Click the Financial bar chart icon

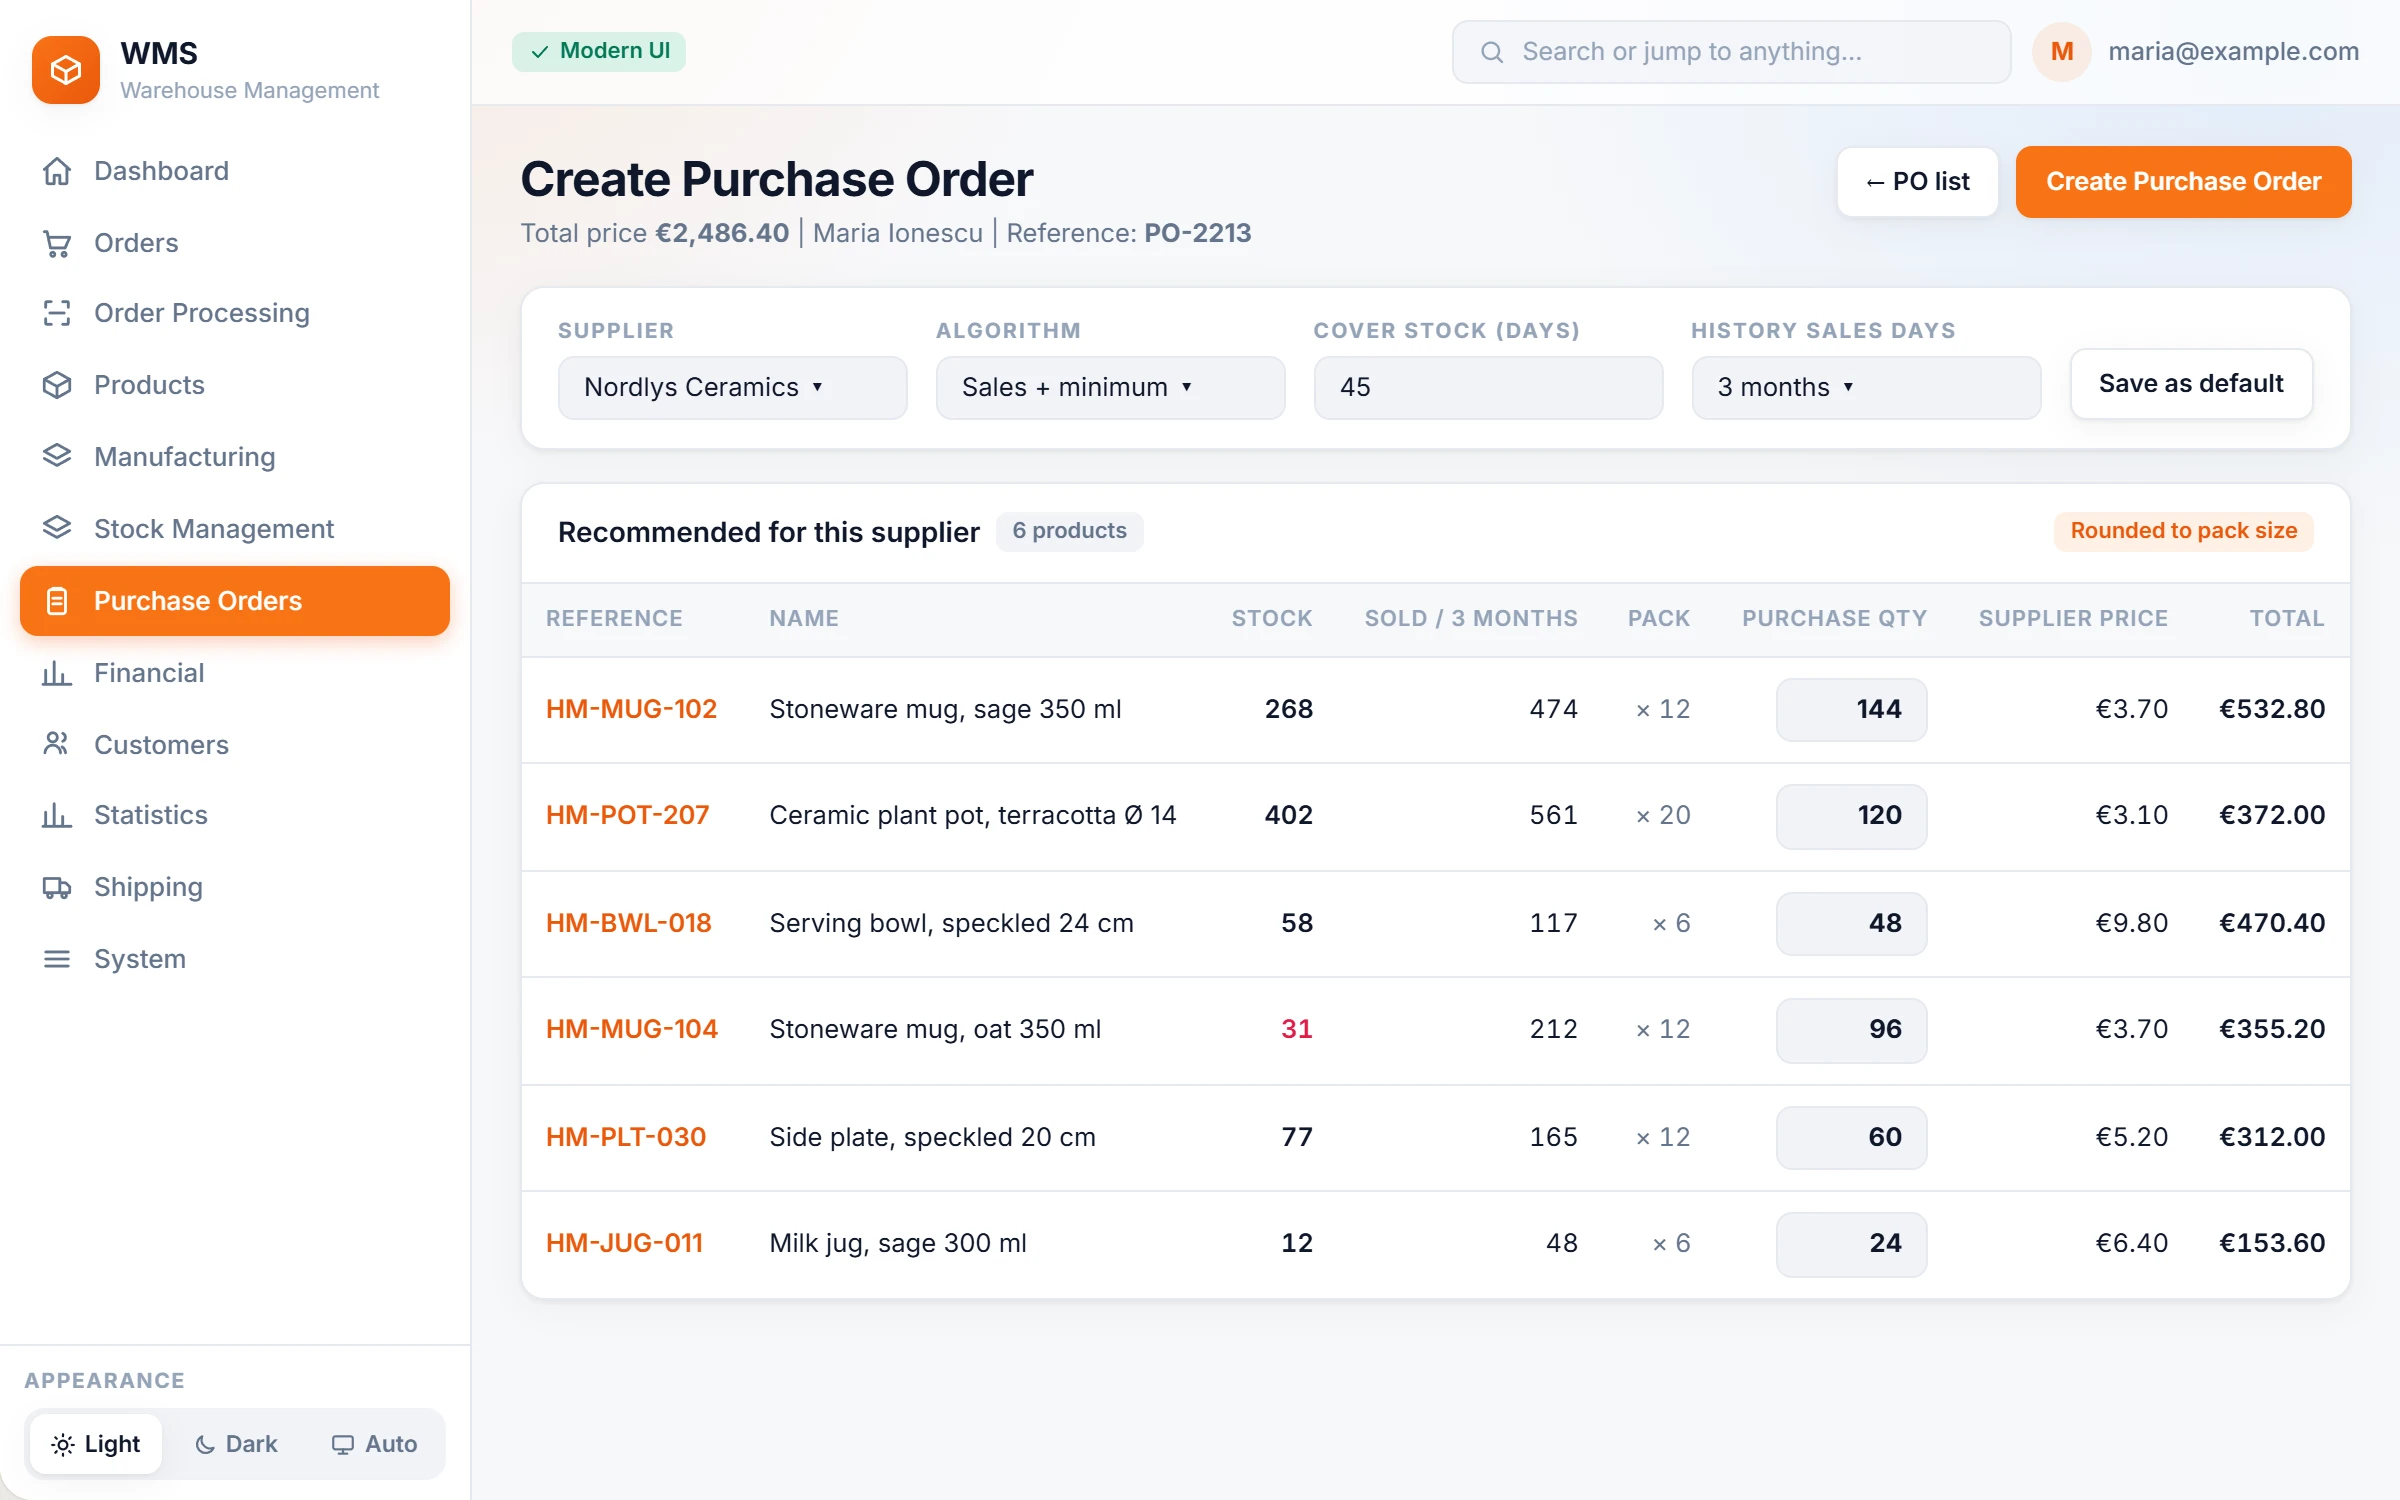(x=57, y=673)
